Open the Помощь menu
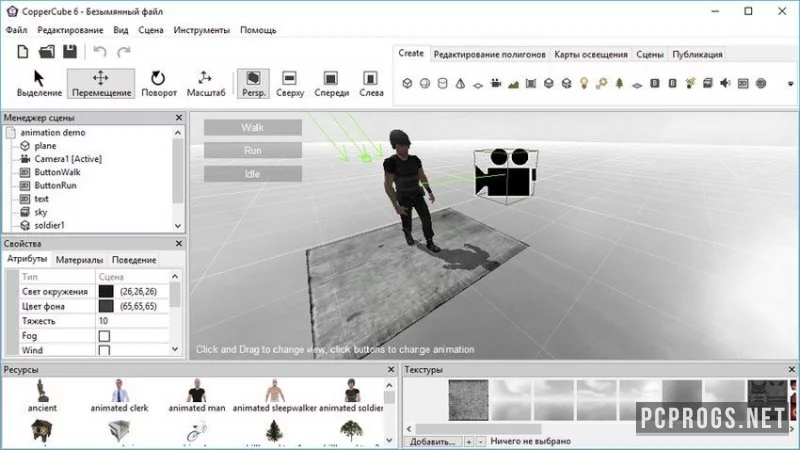800x450 pixels. [258, 30]
